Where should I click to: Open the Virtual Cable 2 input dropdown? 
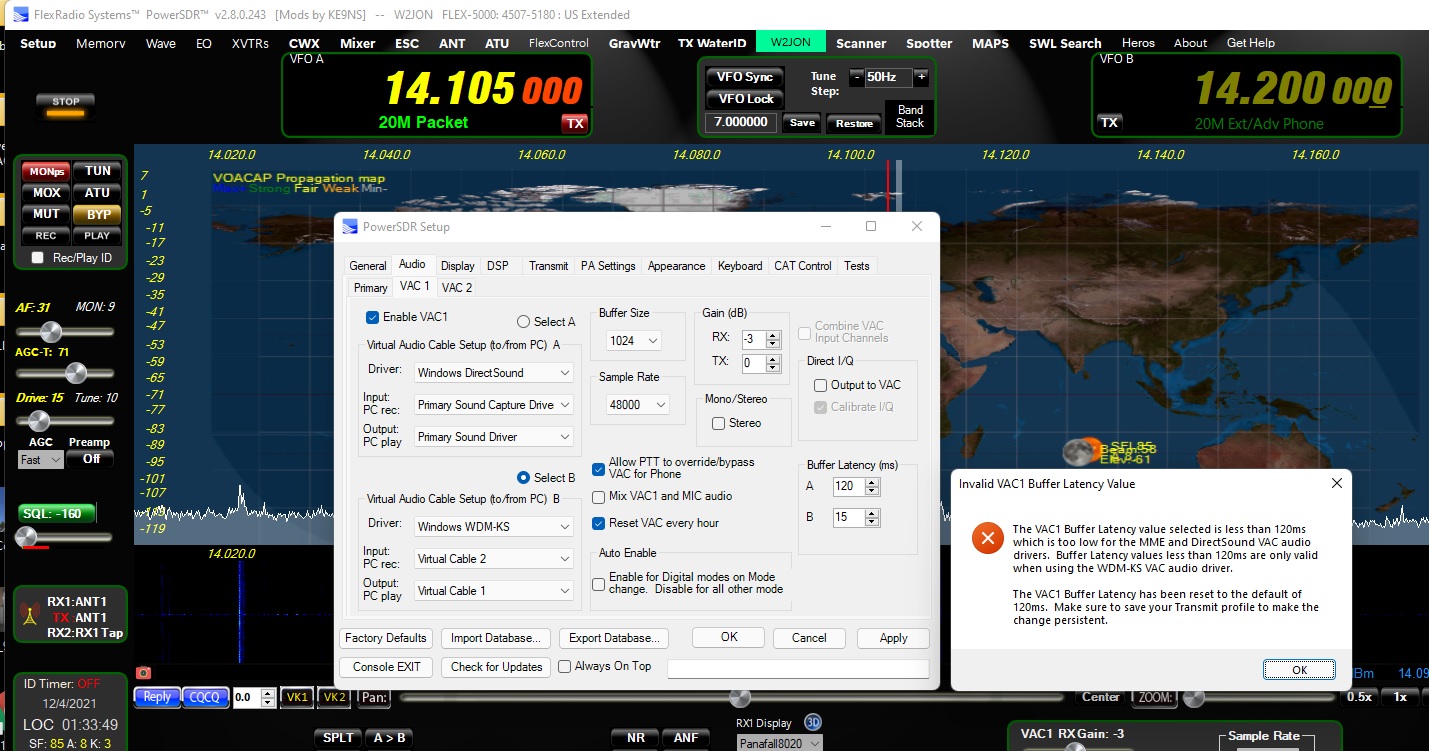pyautogui.click(x=494, y=559)
